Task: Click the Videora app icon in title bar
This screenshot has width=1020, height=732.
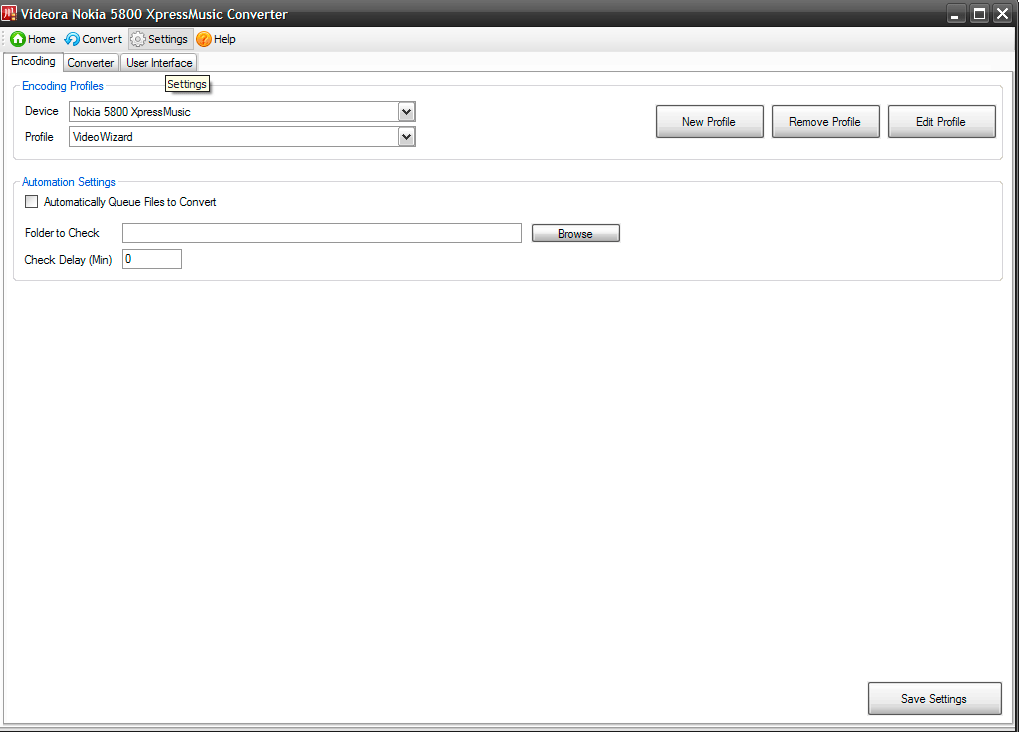Action: click(9, 13)
